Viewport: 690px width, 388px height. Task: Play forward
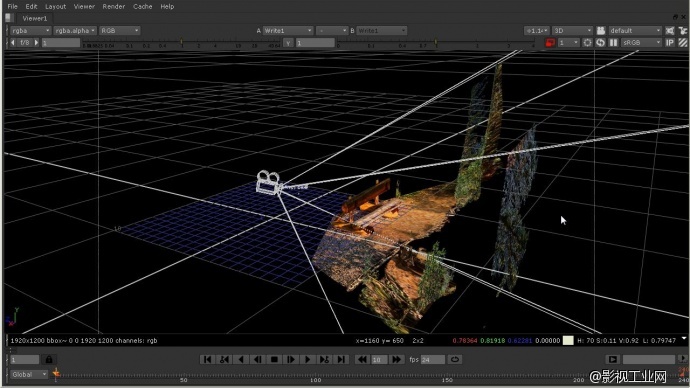[308, 360]
